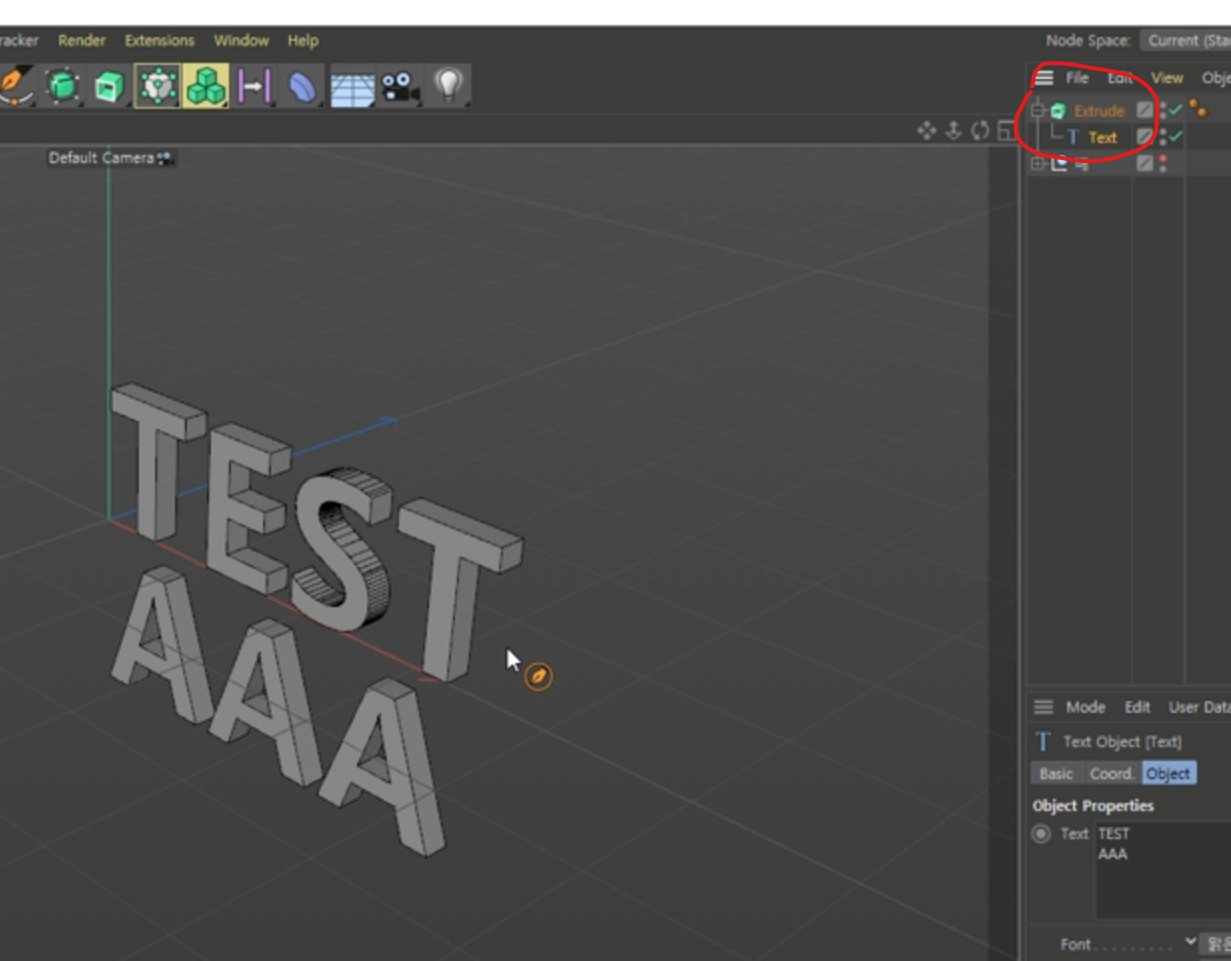Click the viewport dolly zoom icon

pos(953,131)
